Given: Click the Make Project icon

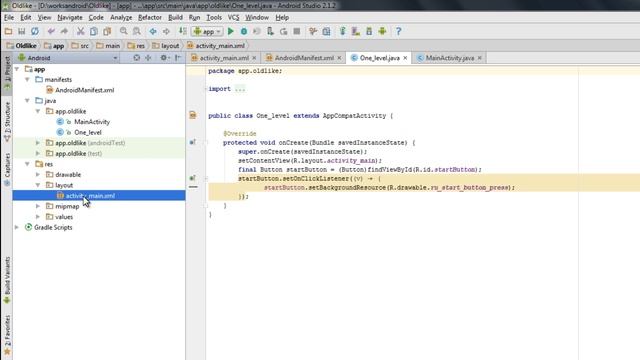Looking at the screenshot, I should point(182,31).
